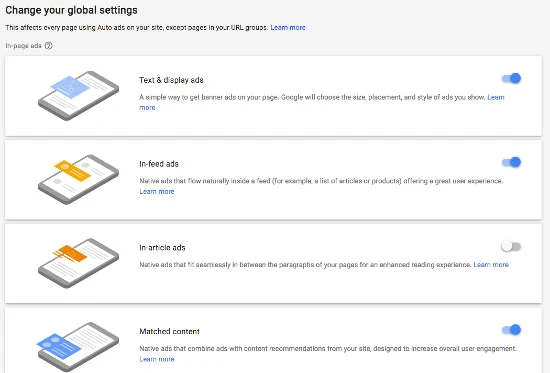Follow the In-feed ads Learn more link

point(157,191)
